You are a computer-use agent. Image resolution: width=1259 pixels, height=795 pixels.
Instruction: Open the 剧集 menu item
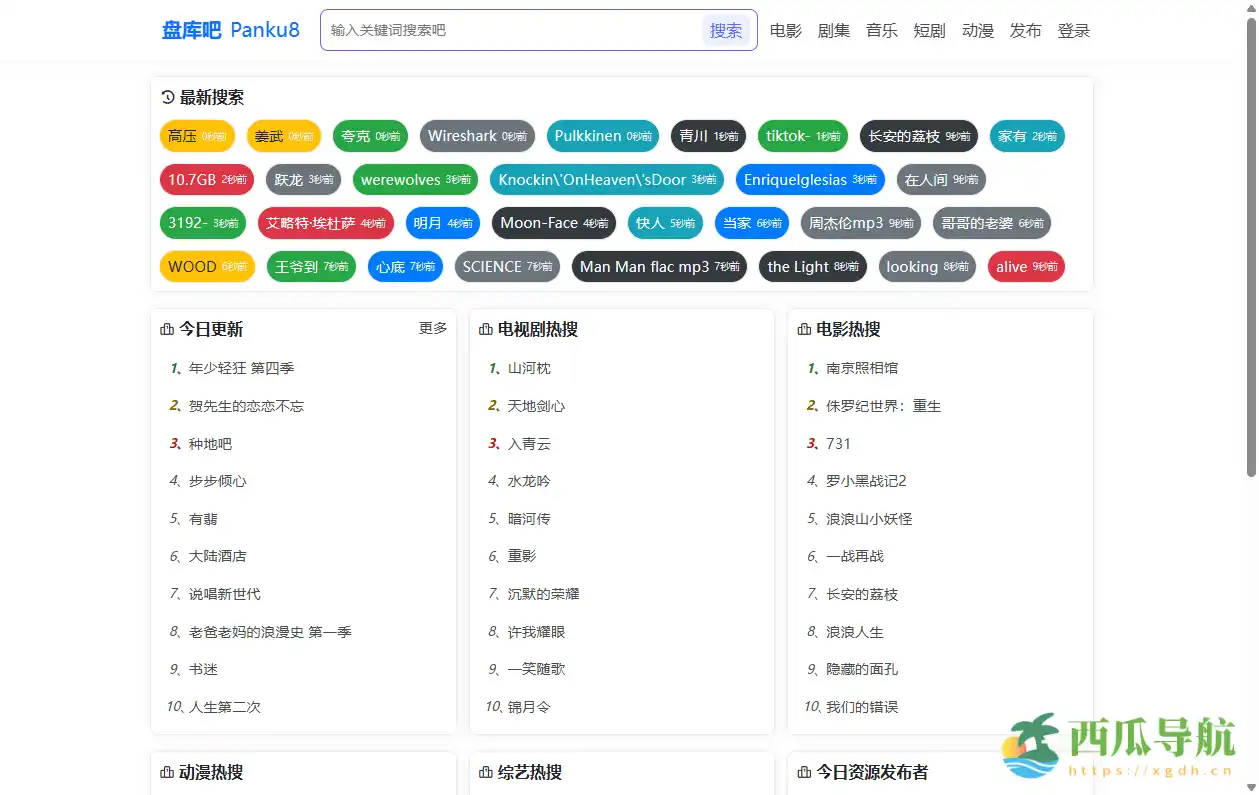click(x=834, y=30)
